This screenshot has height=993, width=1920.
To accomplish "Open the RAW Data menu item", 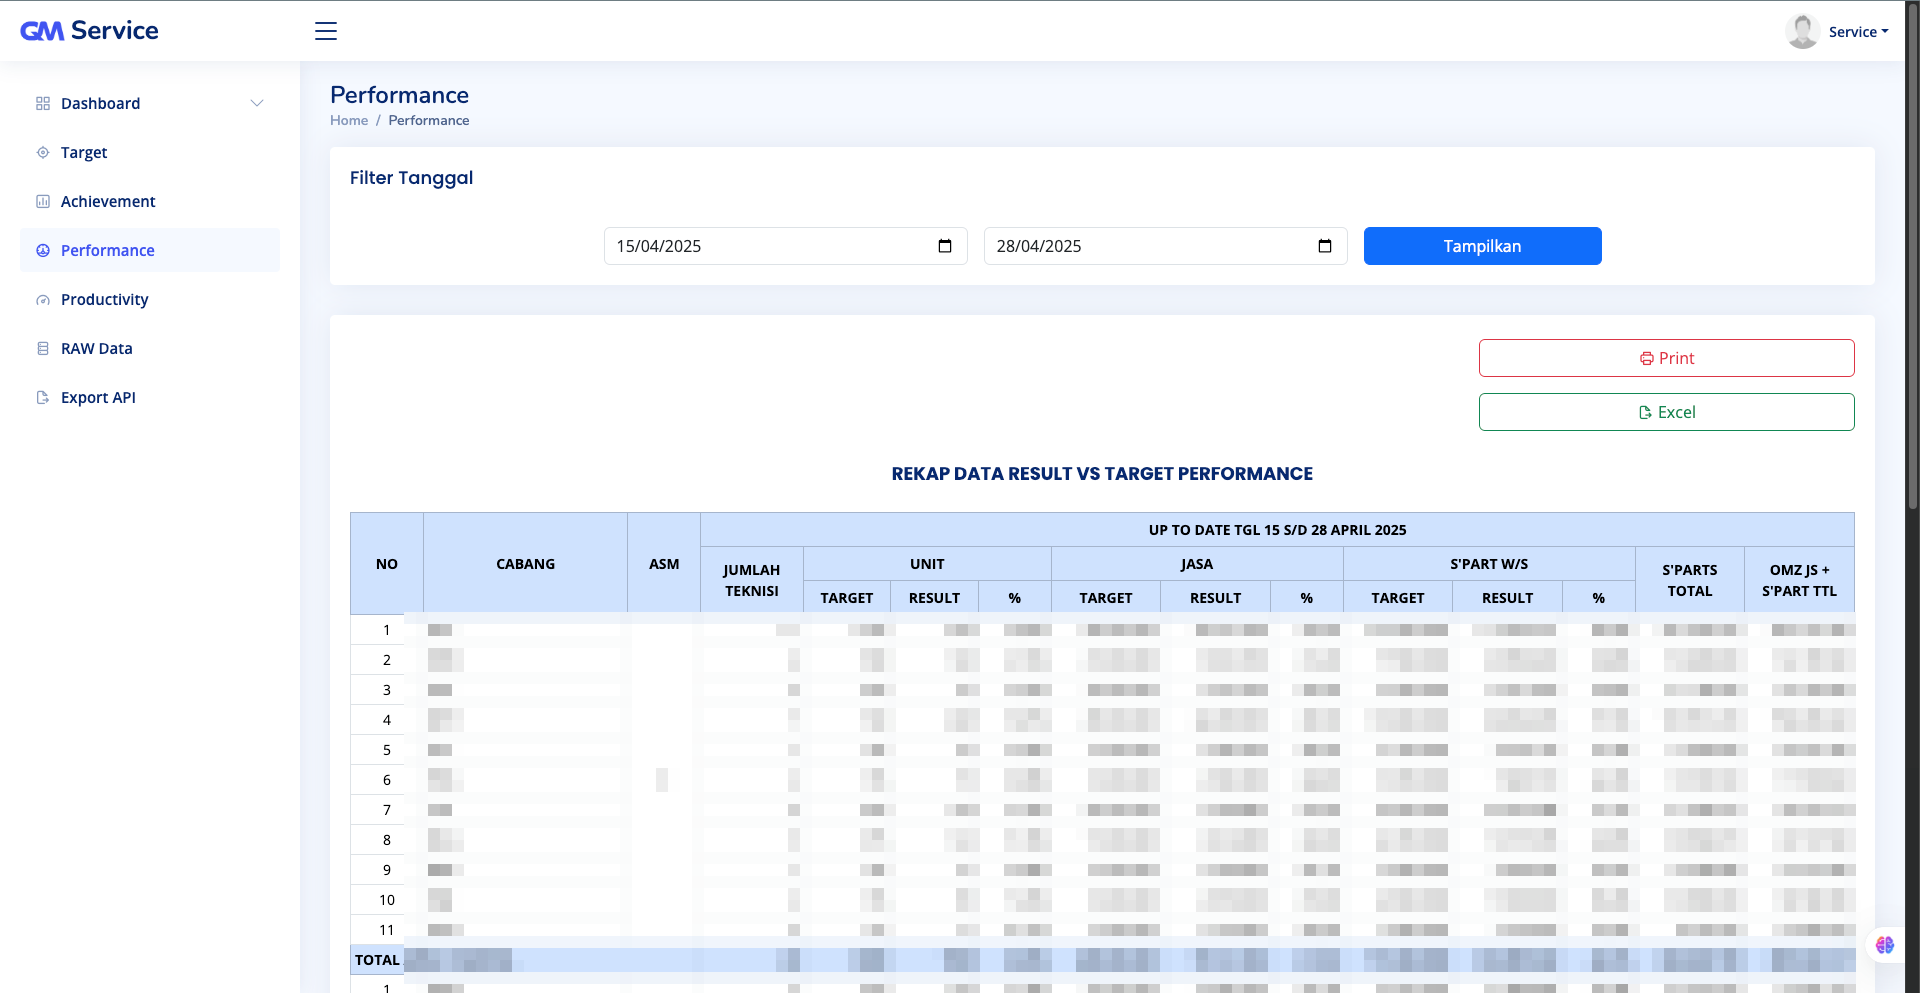I will click(150, 348).
